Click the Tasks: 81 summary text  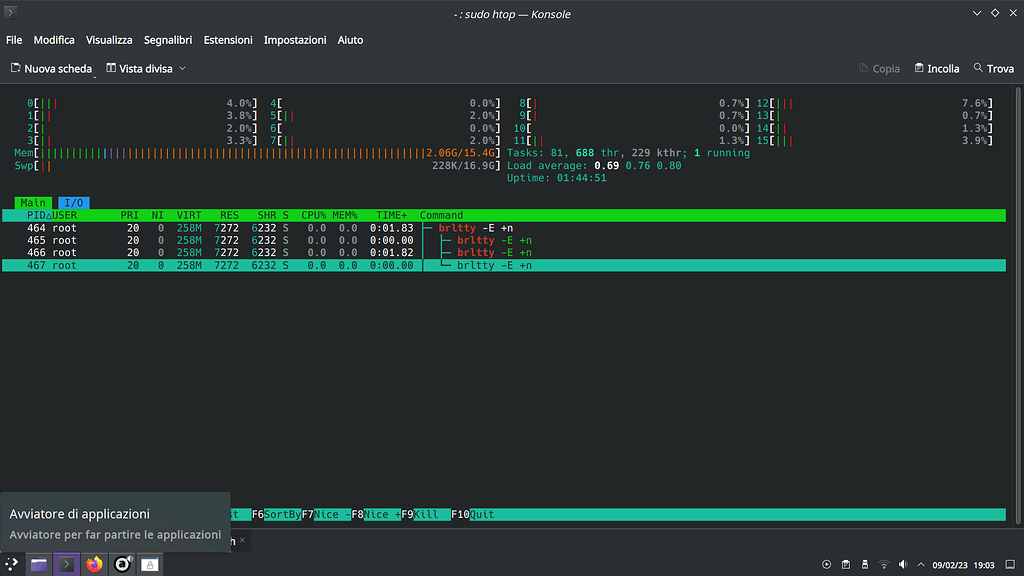point(628,153)
